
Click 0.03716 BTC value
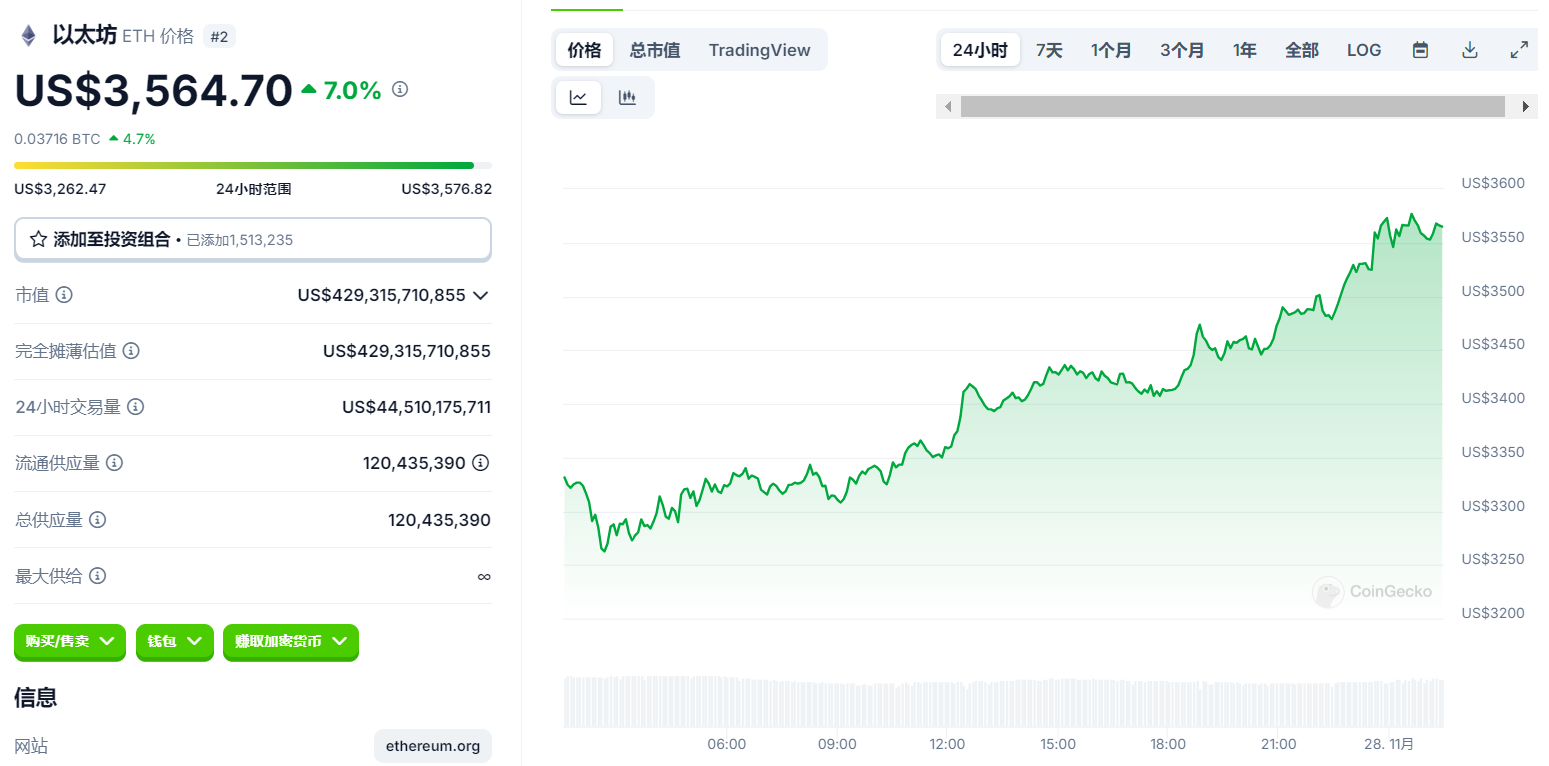pos(57,139)
